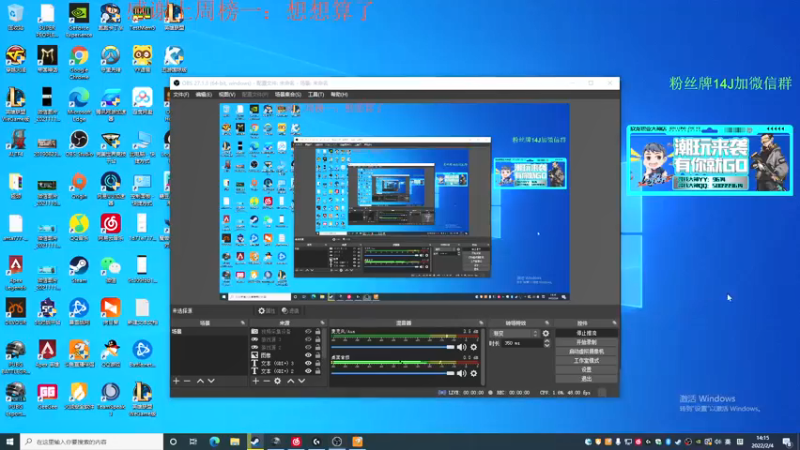Viewport: 800px width, 450px height.
Task: Toggle visibility of the 图像 source
Action: pos(308,355)
